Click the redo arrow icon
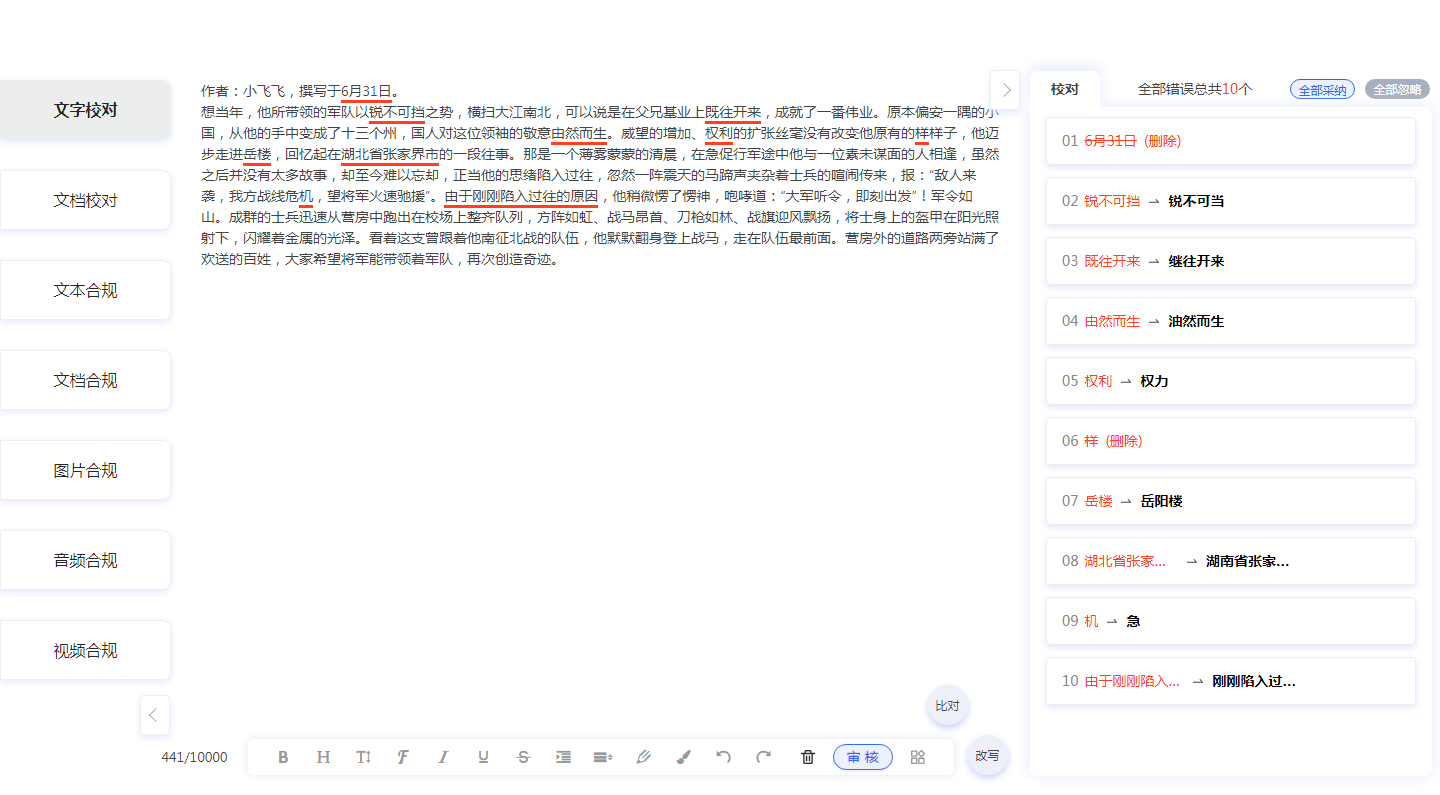Screen dimensions: 1440x795 [x=763, y=757]
